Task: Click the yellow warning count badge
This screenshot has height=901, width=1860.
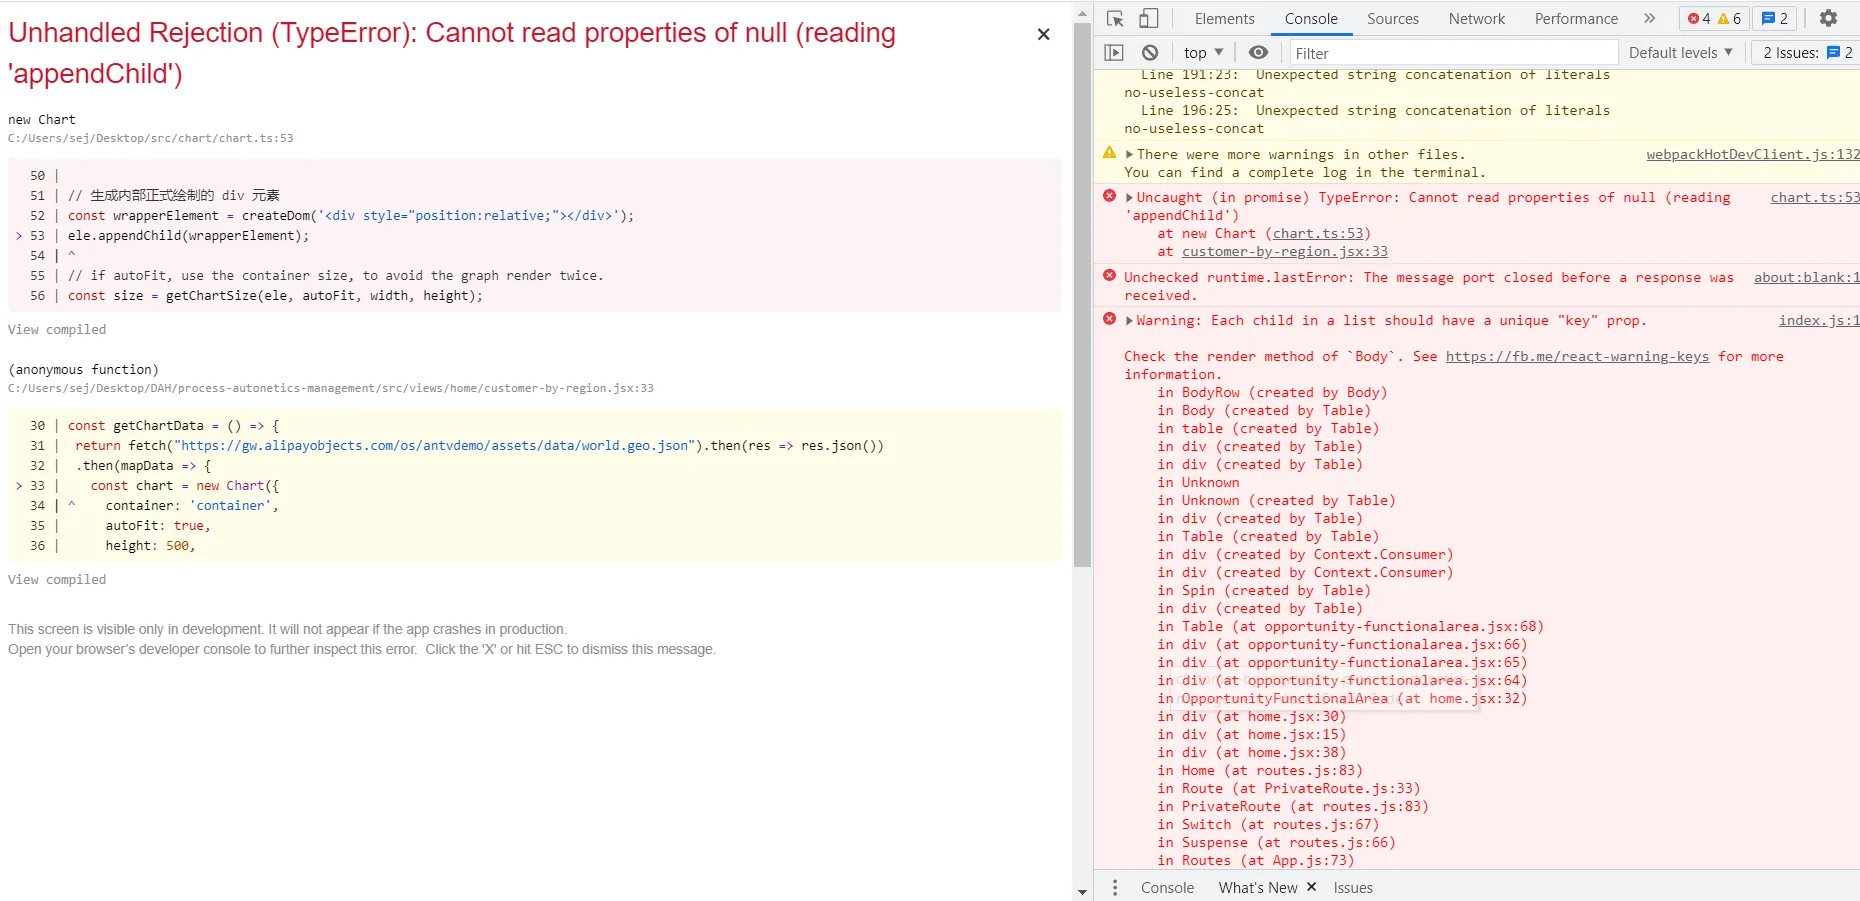Action: pos(1730,18)
